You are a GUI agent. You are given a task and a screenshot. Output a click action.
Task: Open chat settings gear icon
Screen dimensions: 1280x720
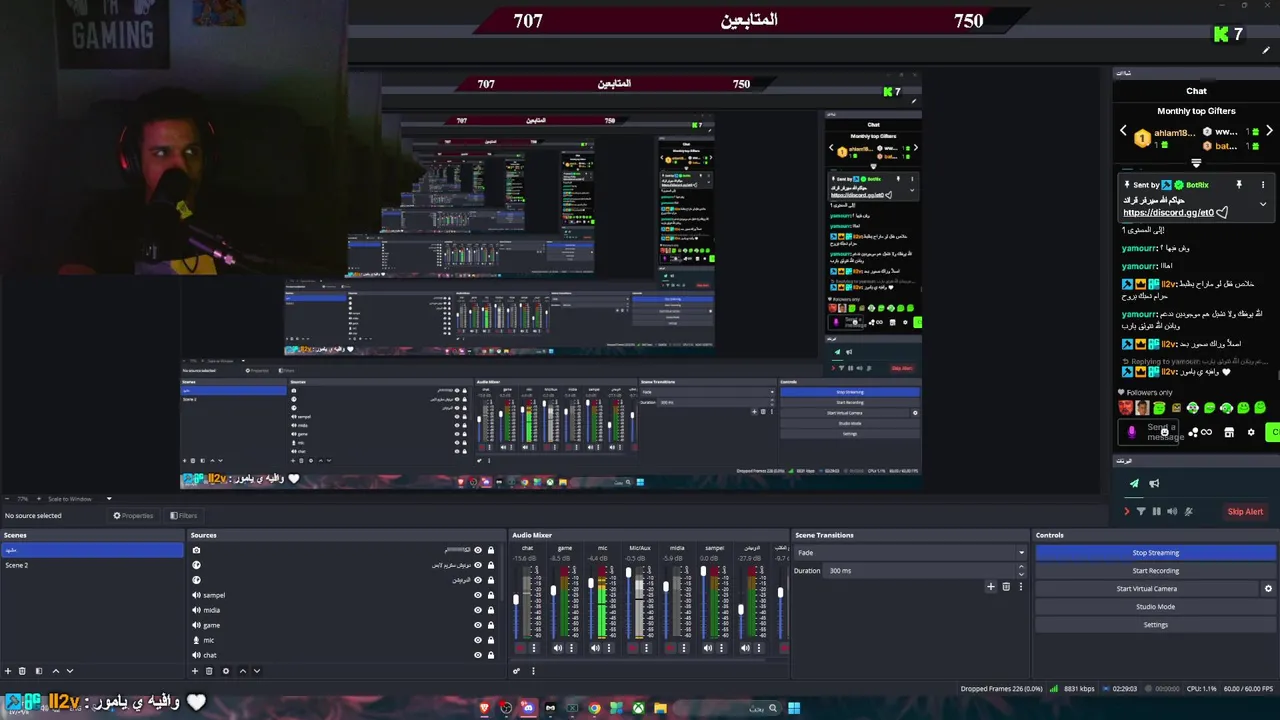click(1251, 432)
